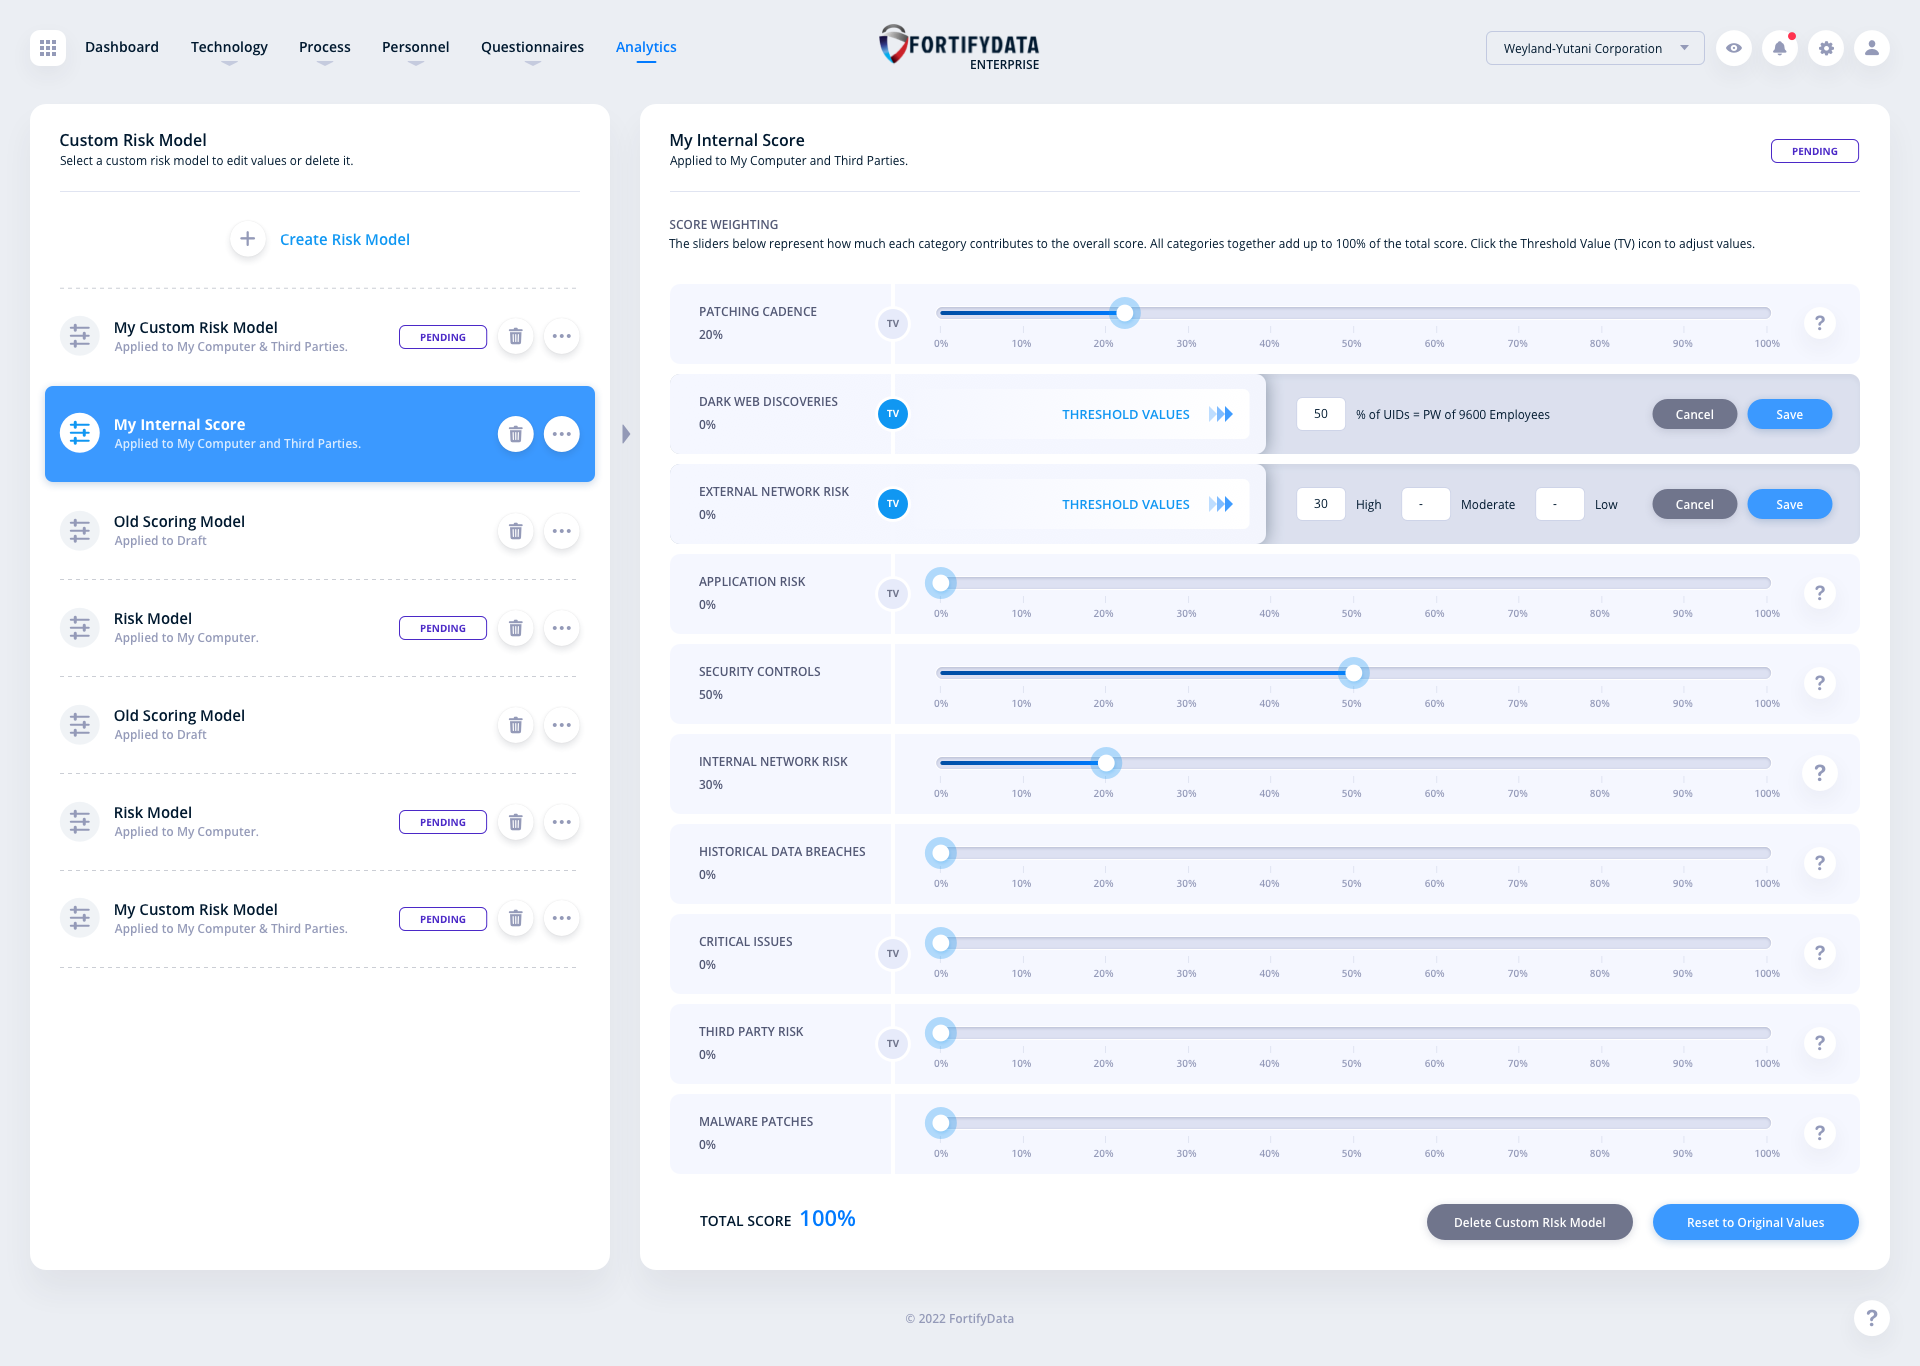This screenshot has width=1920, height=1366.
Task: Click the eye preview icon in top bar
Action: click(x=1734, y=47)
